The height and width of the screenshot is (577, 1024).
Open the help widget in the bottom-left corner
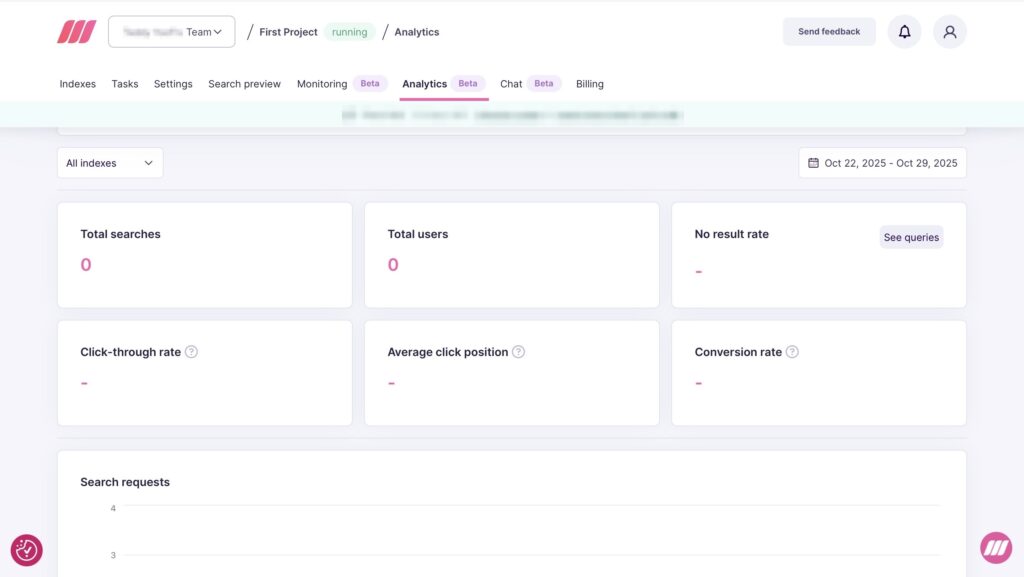(x=26, y=550)
